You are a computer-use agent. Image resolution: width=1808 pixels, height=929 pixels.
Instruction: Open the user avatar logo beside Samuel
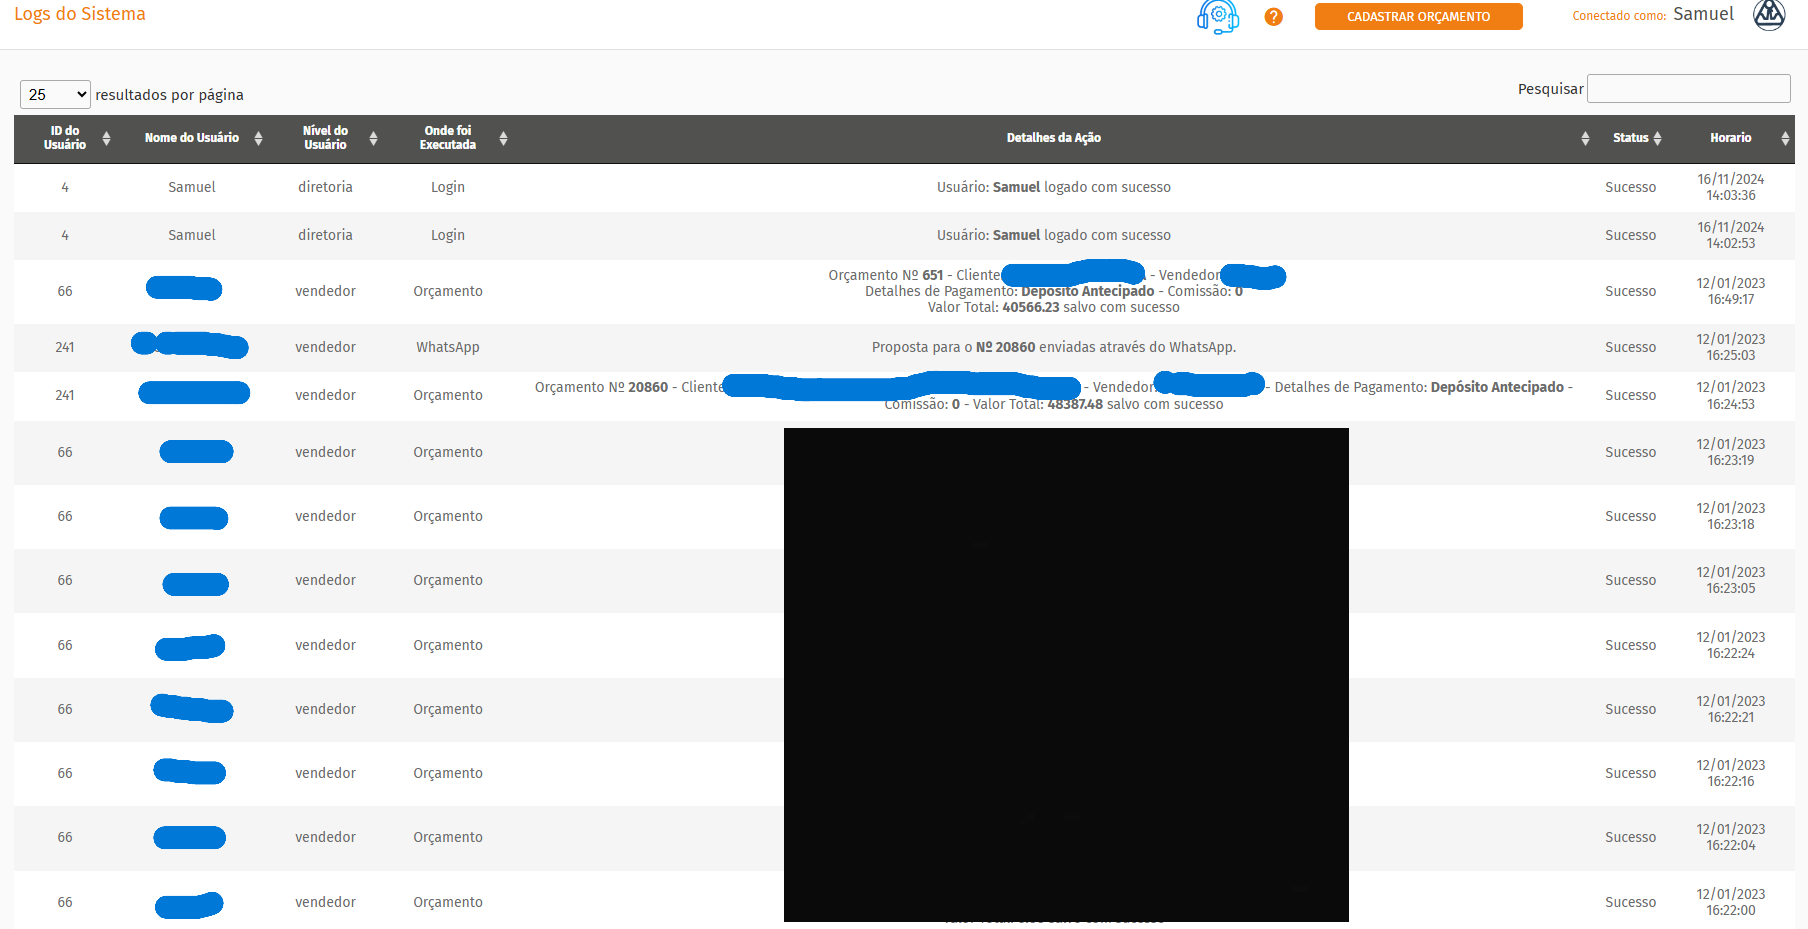coord(1769,15)
